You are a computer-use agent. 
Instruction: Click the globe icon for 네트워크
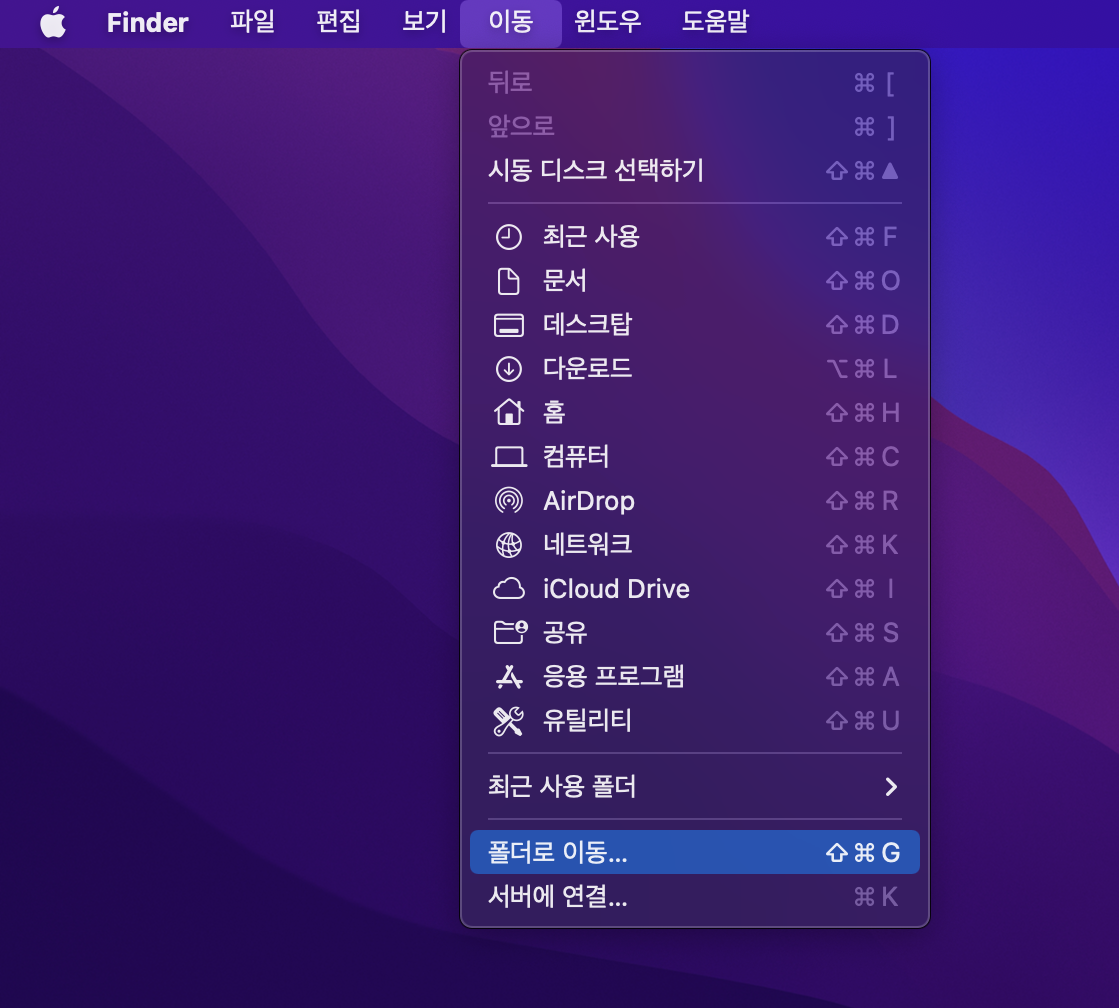click(x=509, y=545)
